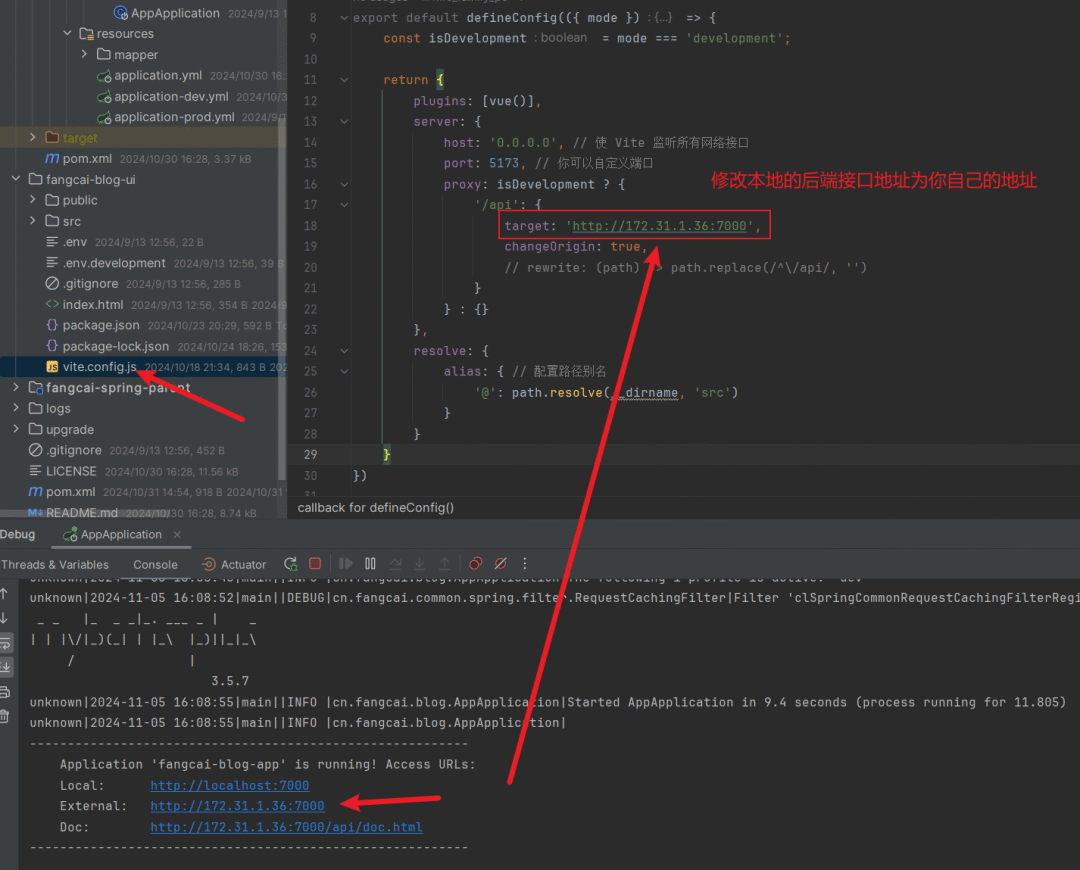Viewport: 1080px width, 870px height.
Task: Click Step Over debug icon
Action: tap(395, 563)
